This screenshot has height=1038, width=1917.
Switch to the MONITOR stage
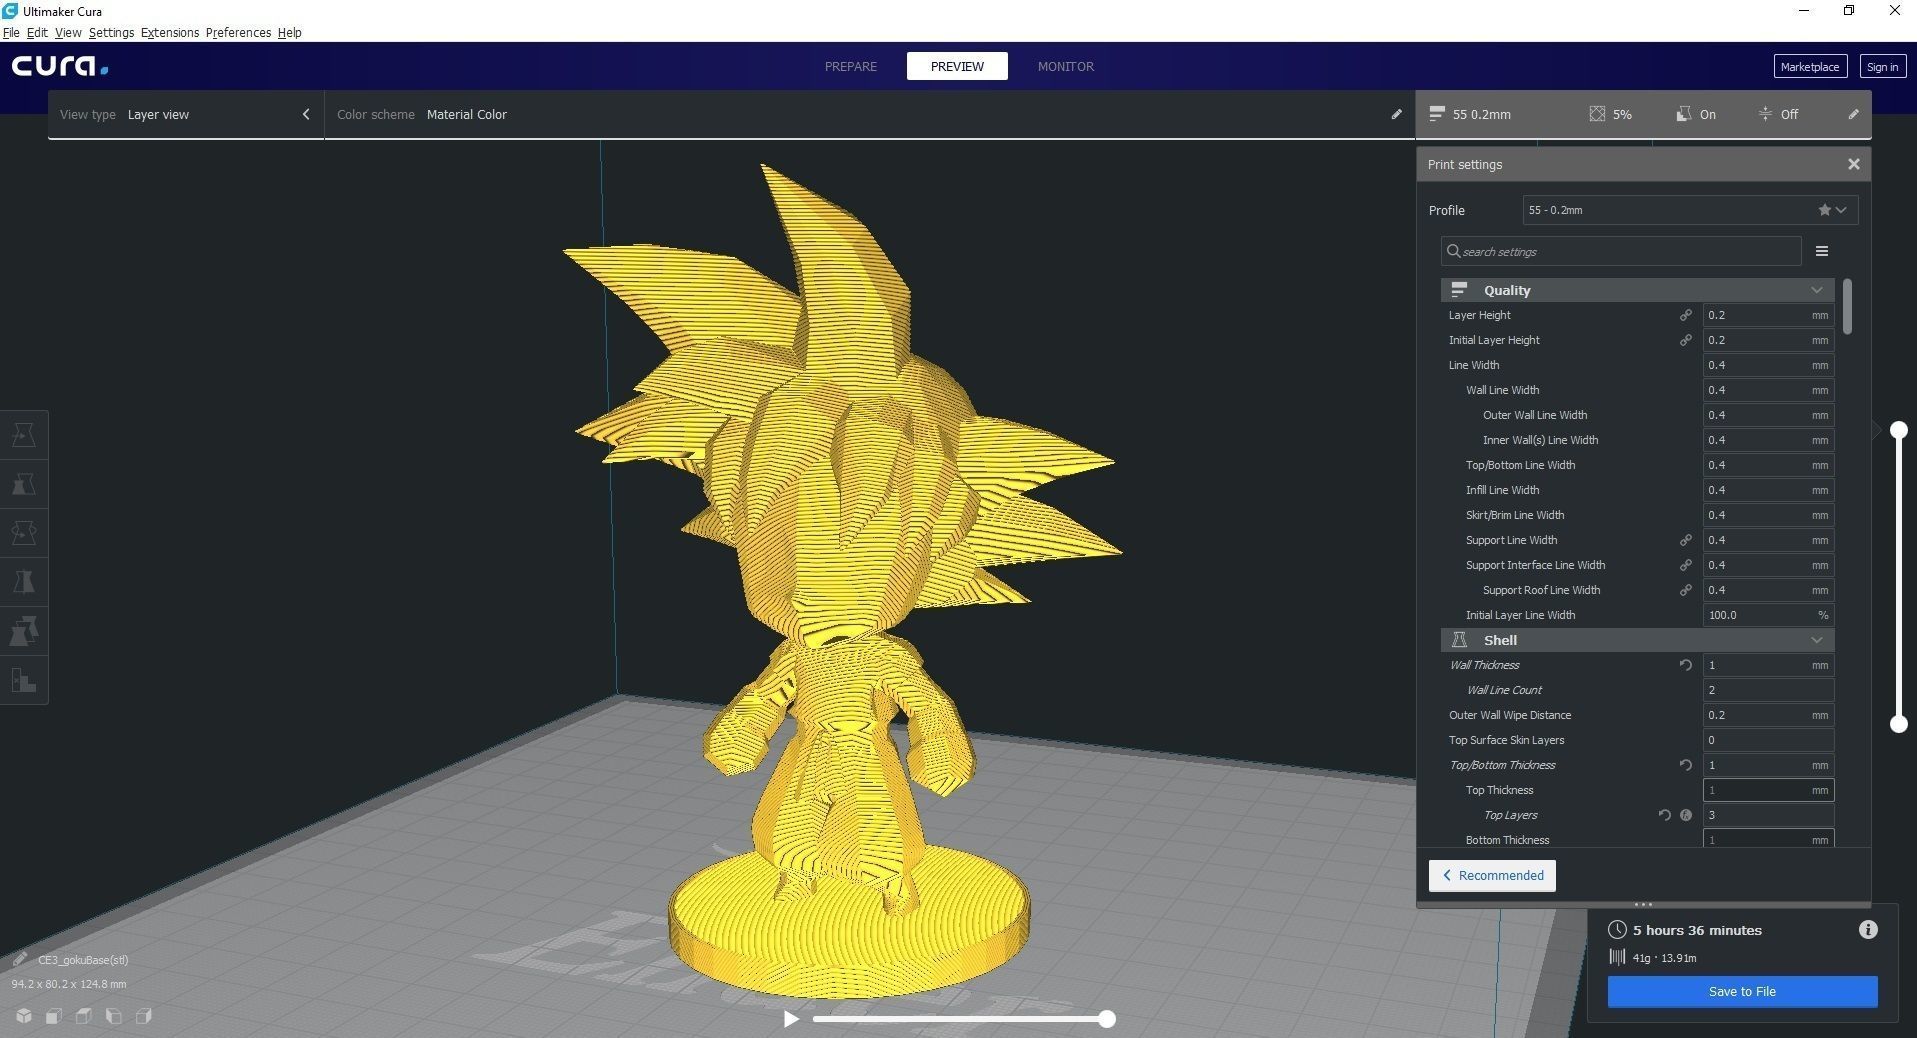click(x=1066, y=66)
